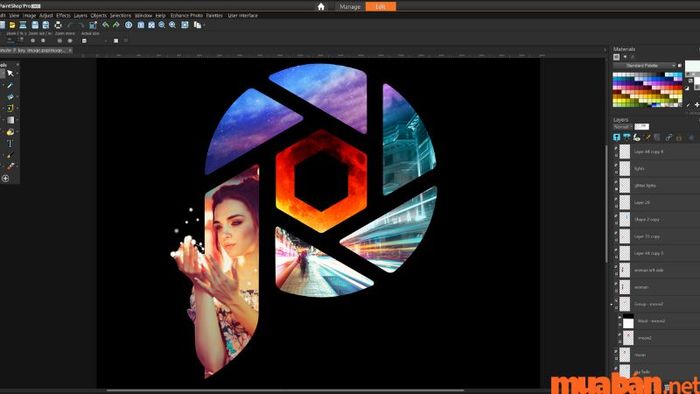The height and width of the screenshot is (394, 700).
Task: Open the Image menu
Action: point(29,15)
